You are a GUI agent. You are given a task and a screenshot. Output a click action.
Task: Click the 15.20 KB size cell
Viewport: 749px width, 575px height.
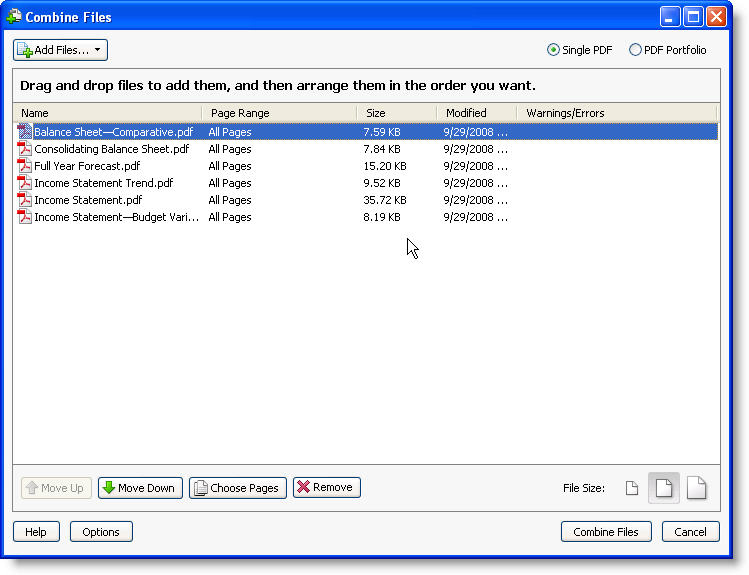point(385,166)
